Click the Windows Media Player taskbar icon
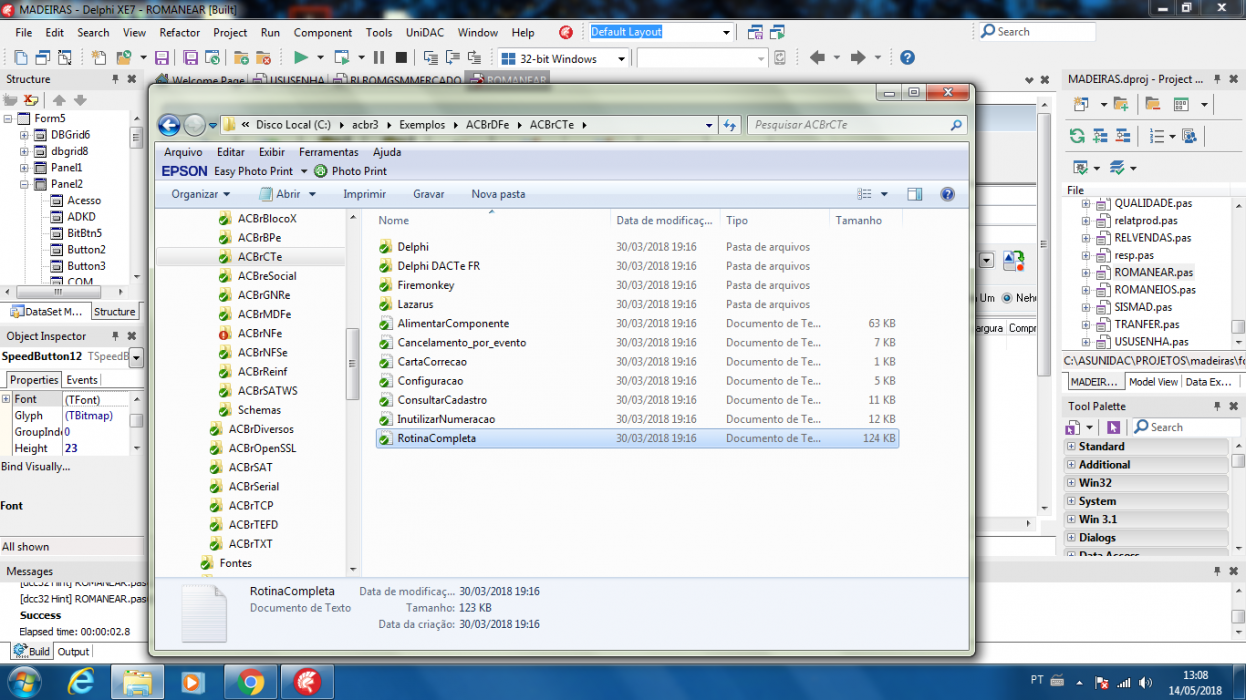 click(193, 683)
